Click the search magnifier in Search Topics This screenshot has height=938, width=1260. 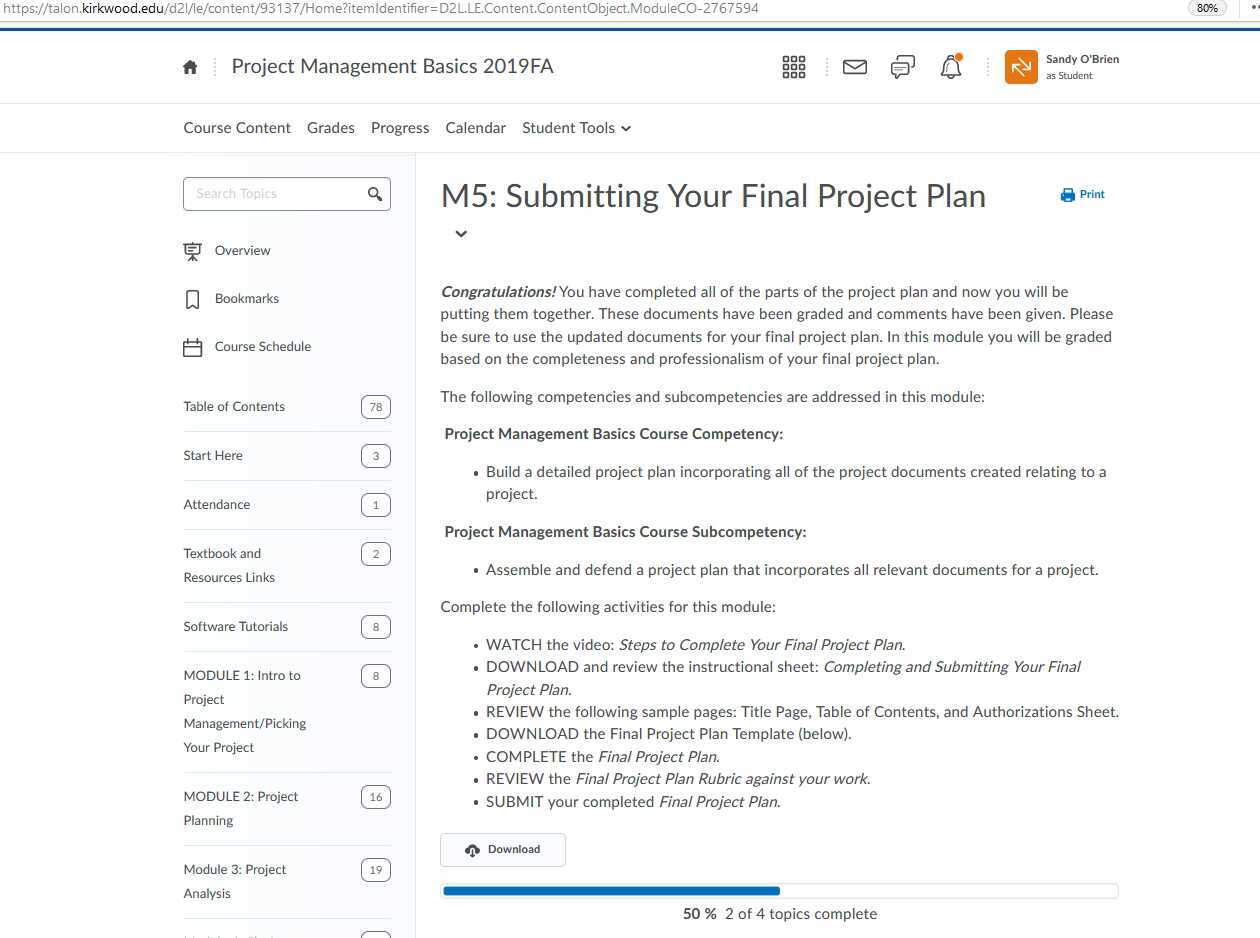click(375, 193)
